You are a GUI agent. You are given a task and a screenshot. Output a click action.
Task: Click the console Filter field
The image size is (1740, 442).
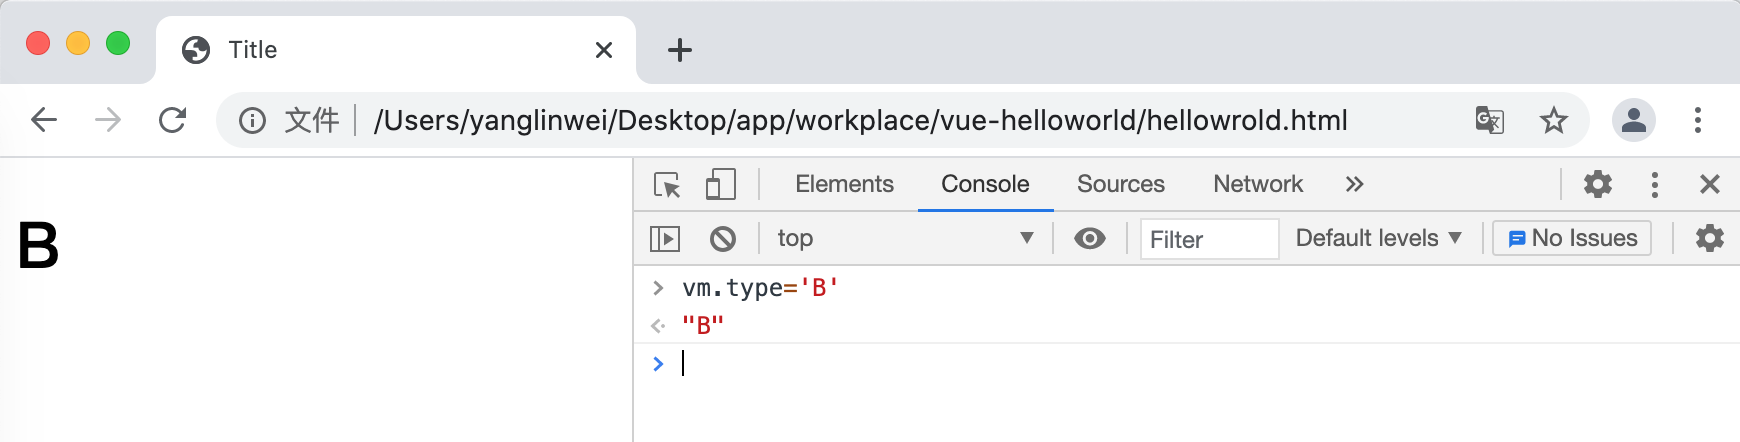[x=1208, y=240]
